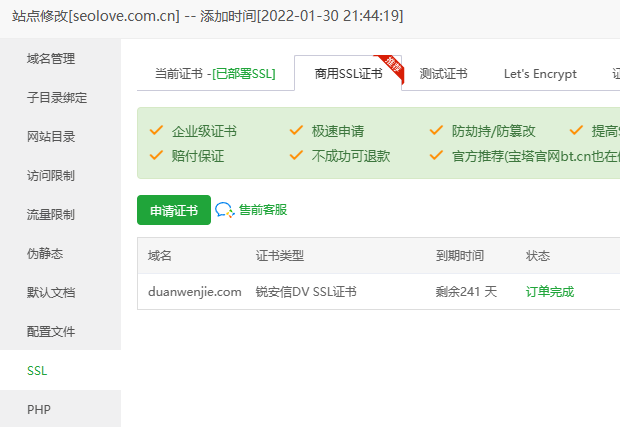This screenshot has height=427, width=620.
Task: Click the checkmark beside 官方推荐
Action: pos(436,155)
